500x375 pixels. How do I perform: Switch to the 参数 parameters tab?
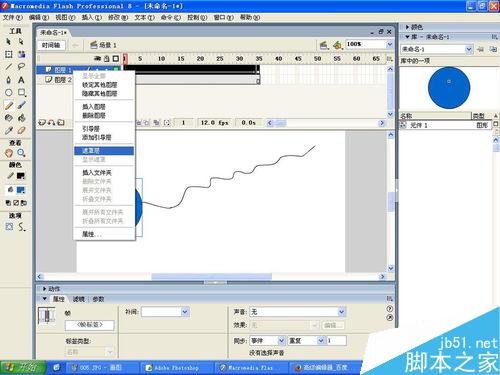point(98,299)
